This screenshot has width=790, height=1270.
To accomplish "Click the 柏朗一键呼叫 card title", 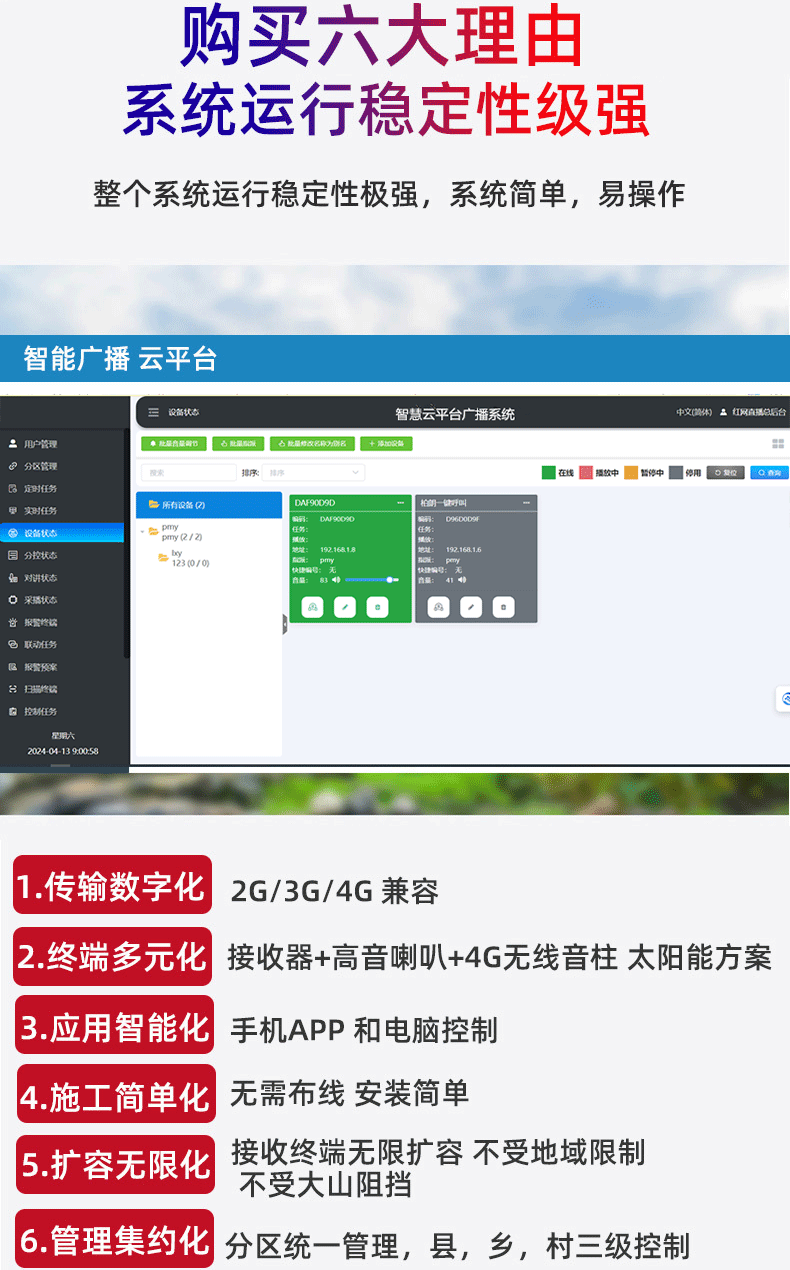I will [444, 502].
